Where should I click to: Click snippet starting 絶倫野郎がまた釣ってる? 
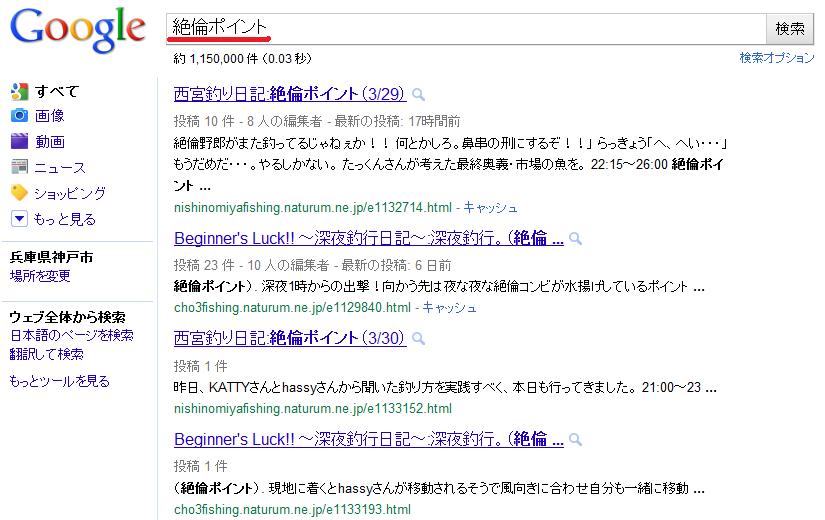pos(451,164)
